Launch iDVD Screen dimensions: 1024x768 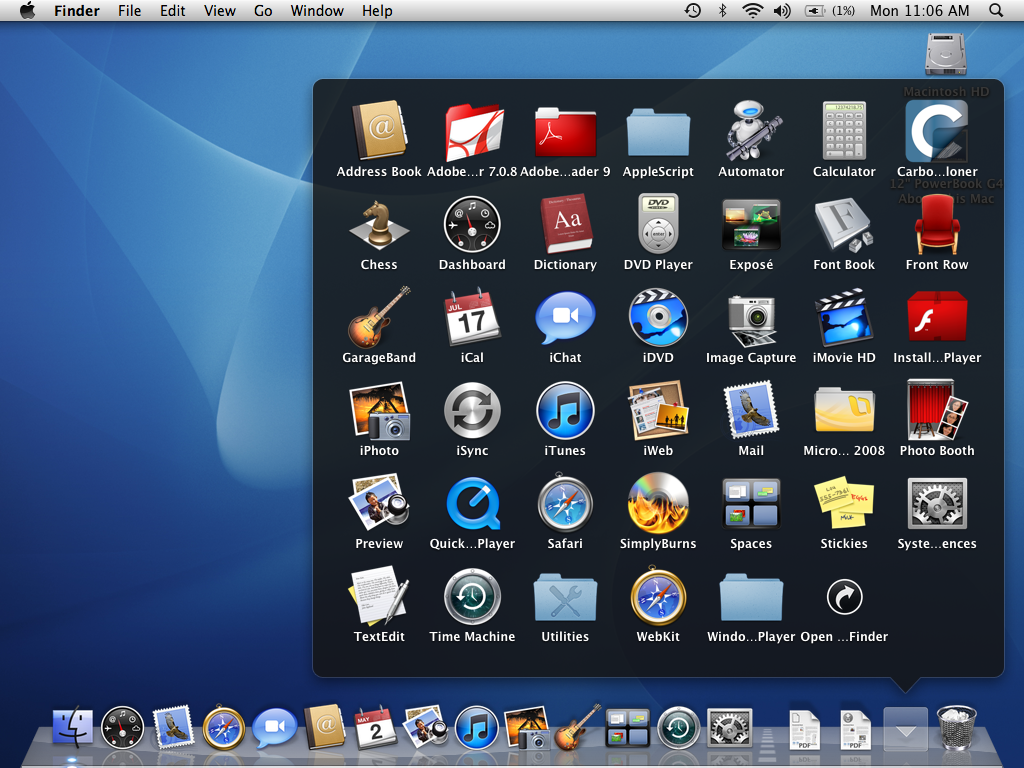click(658, 317)
